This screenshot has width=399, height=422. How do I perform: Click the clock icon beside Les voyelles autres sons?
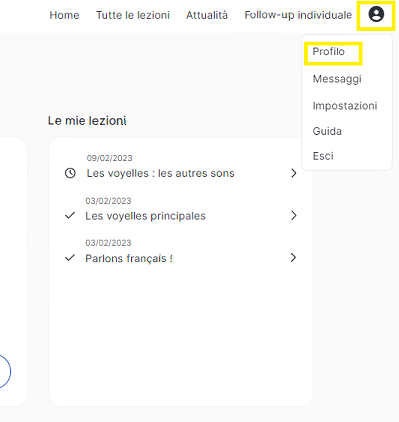click(70, 173)
